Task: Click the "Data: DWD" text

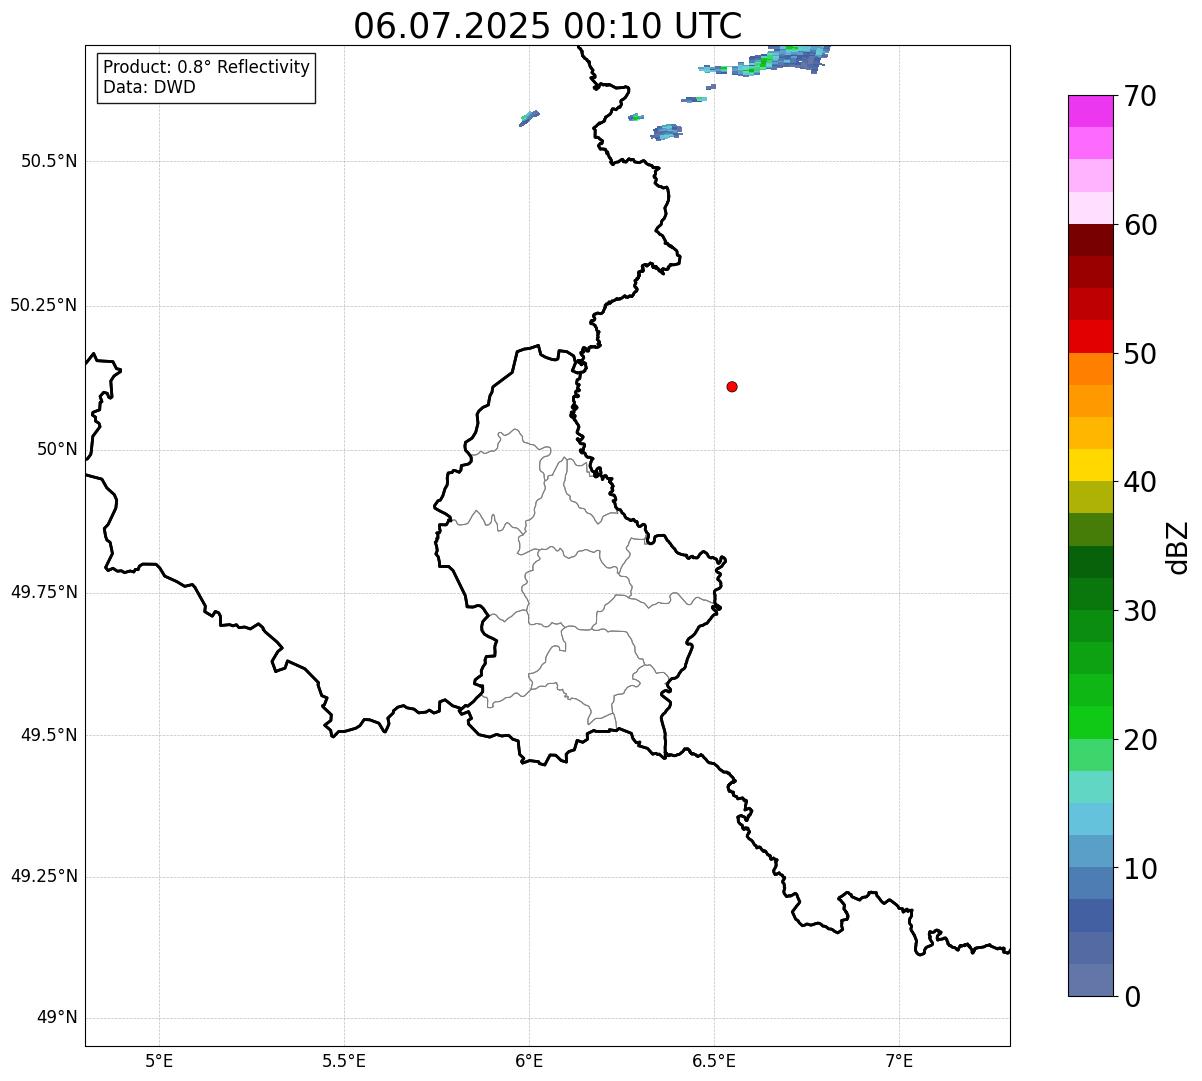Action: (x=149, y=87)
